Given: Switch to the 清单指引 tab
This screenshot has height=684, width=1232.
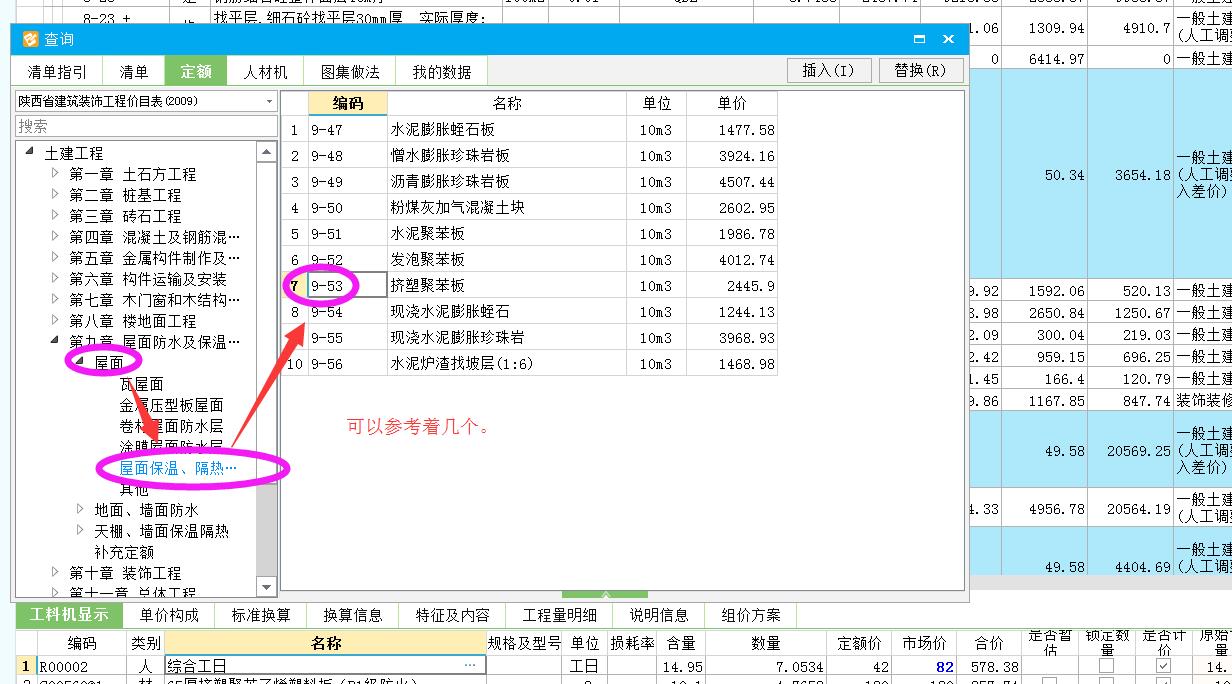Looking at the screenshot, I should [57, 72].
